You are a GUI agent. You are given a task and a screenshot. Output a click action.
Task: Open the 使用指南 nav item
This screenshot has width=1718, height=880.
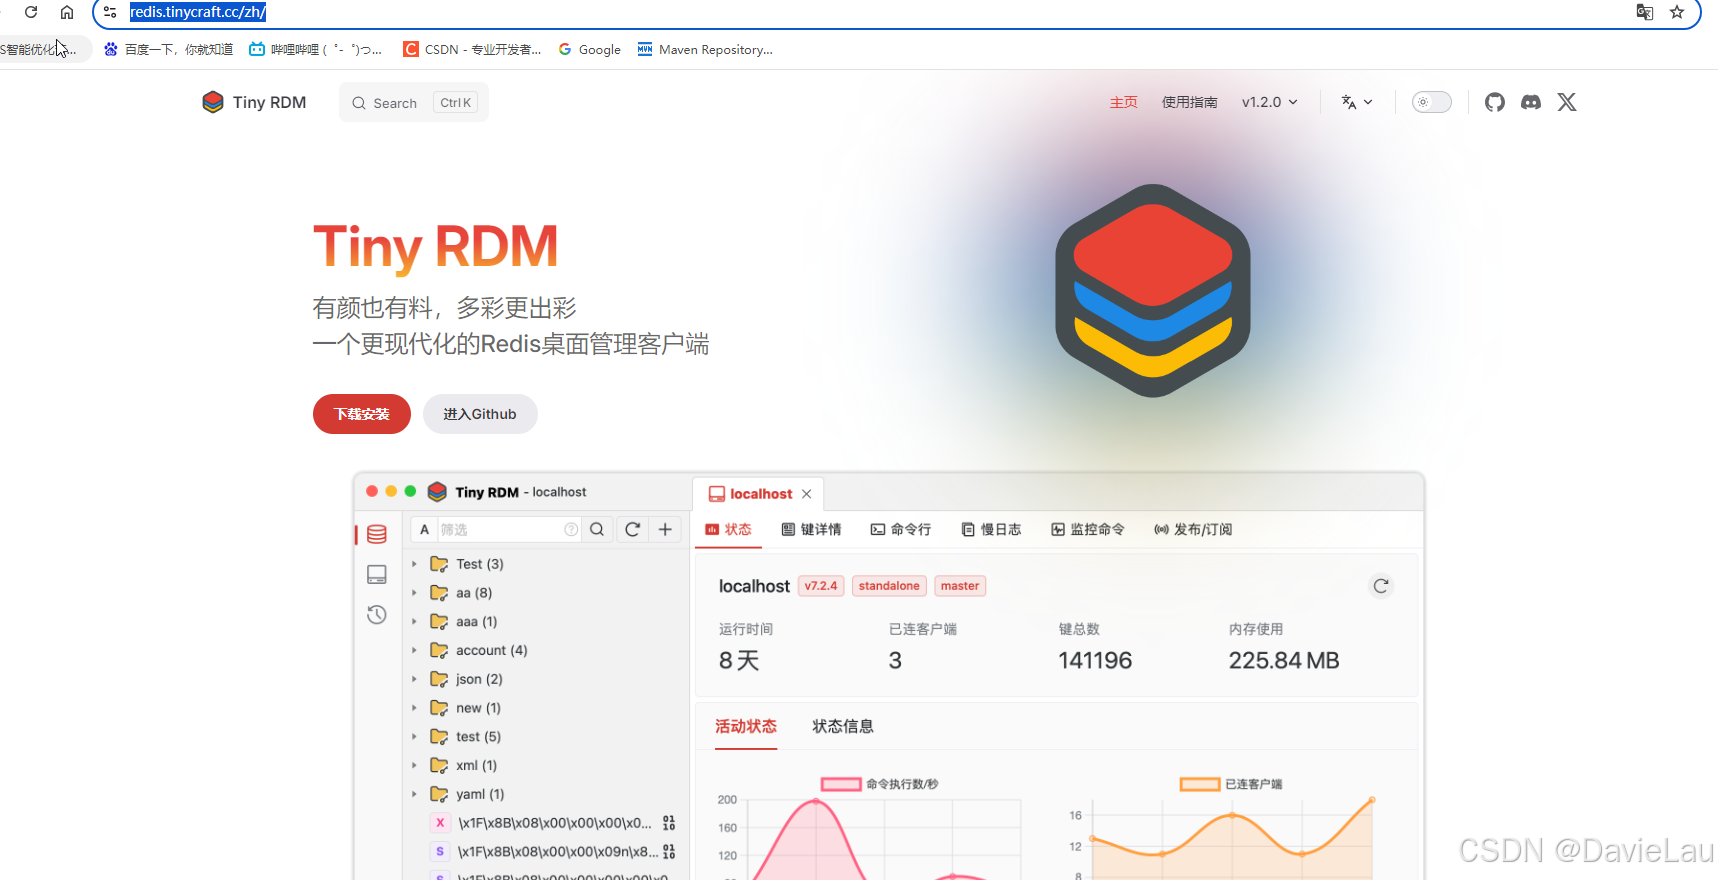tap(1189, 102)
